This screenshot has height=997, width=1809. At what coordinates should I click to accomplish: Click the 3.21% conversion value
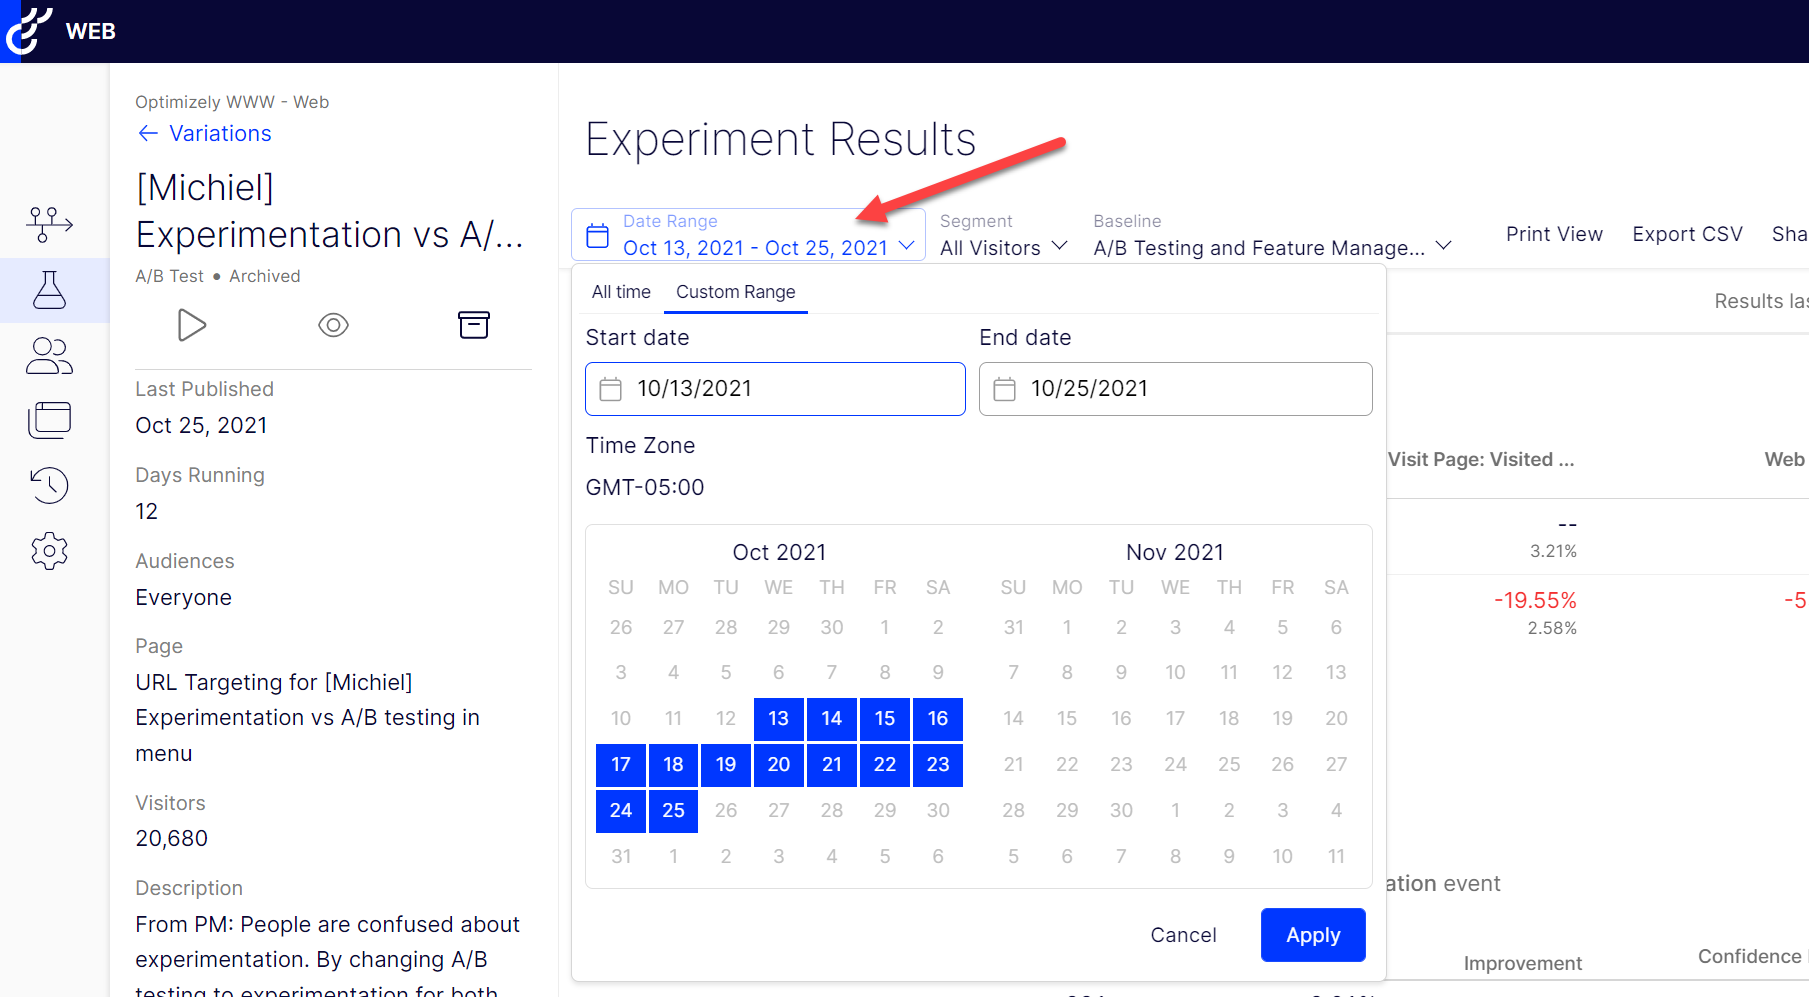[x=1553, y=551]
